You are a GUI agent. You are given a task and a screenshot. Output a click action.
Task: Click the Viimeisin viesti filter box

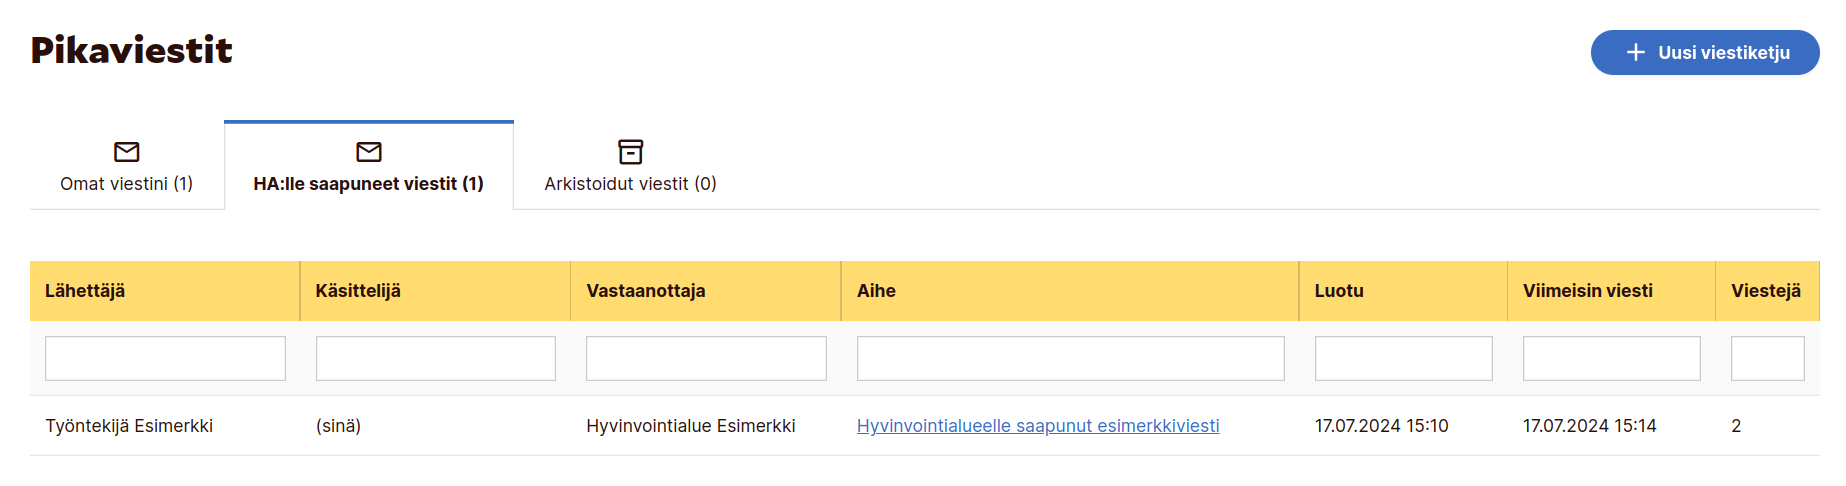point(1611,358)
